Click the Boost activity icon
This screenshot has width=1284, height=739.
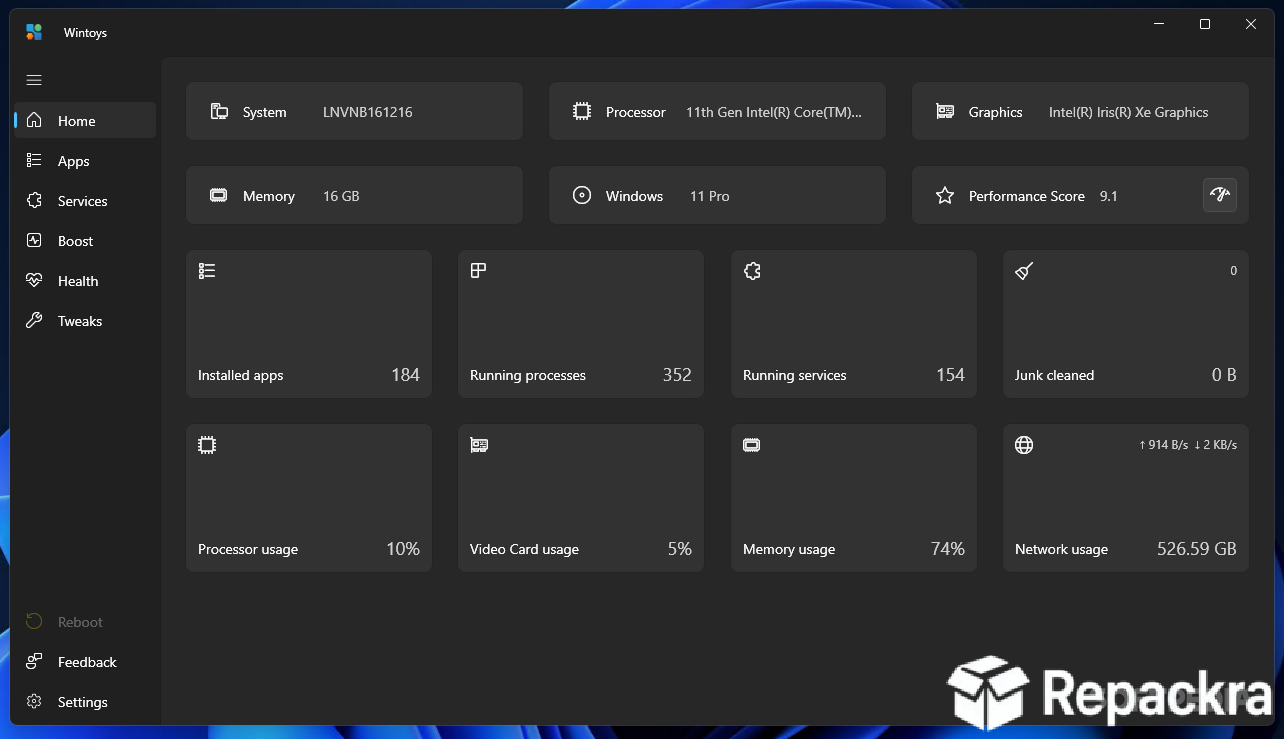coord(34,240)
